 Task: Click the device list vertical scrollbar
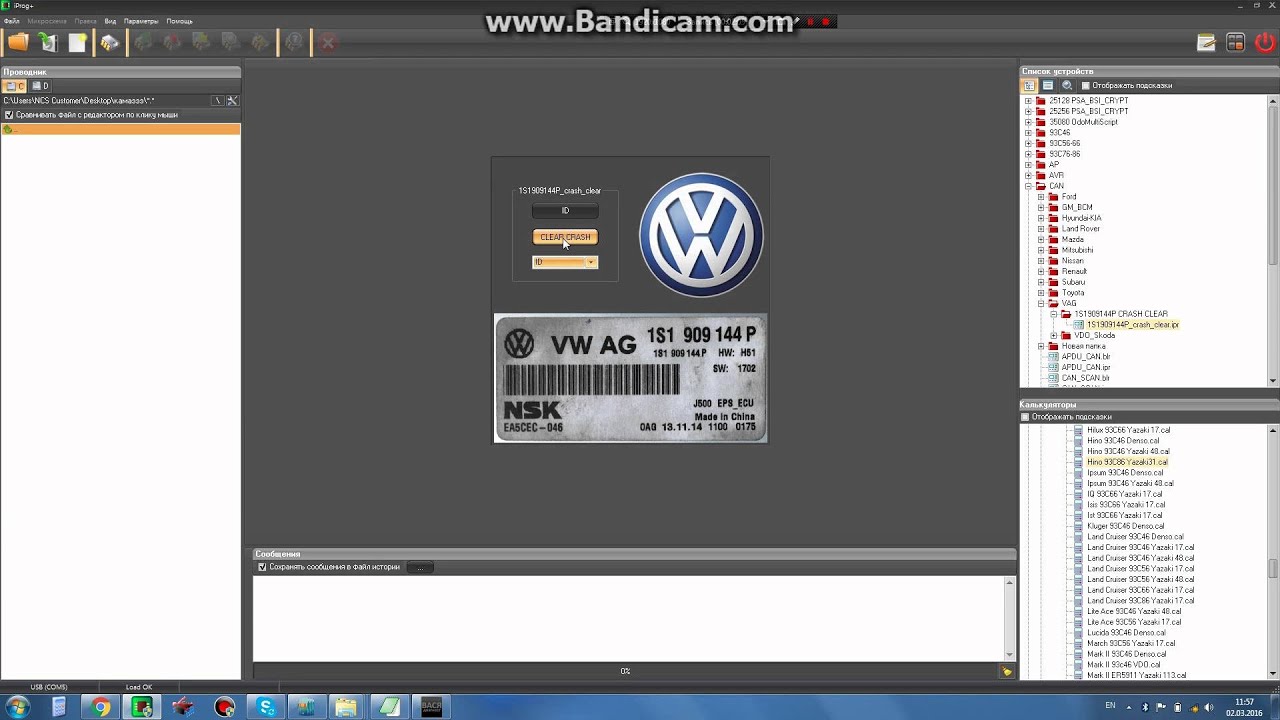pyautogui.click(x=1273, y=240)
